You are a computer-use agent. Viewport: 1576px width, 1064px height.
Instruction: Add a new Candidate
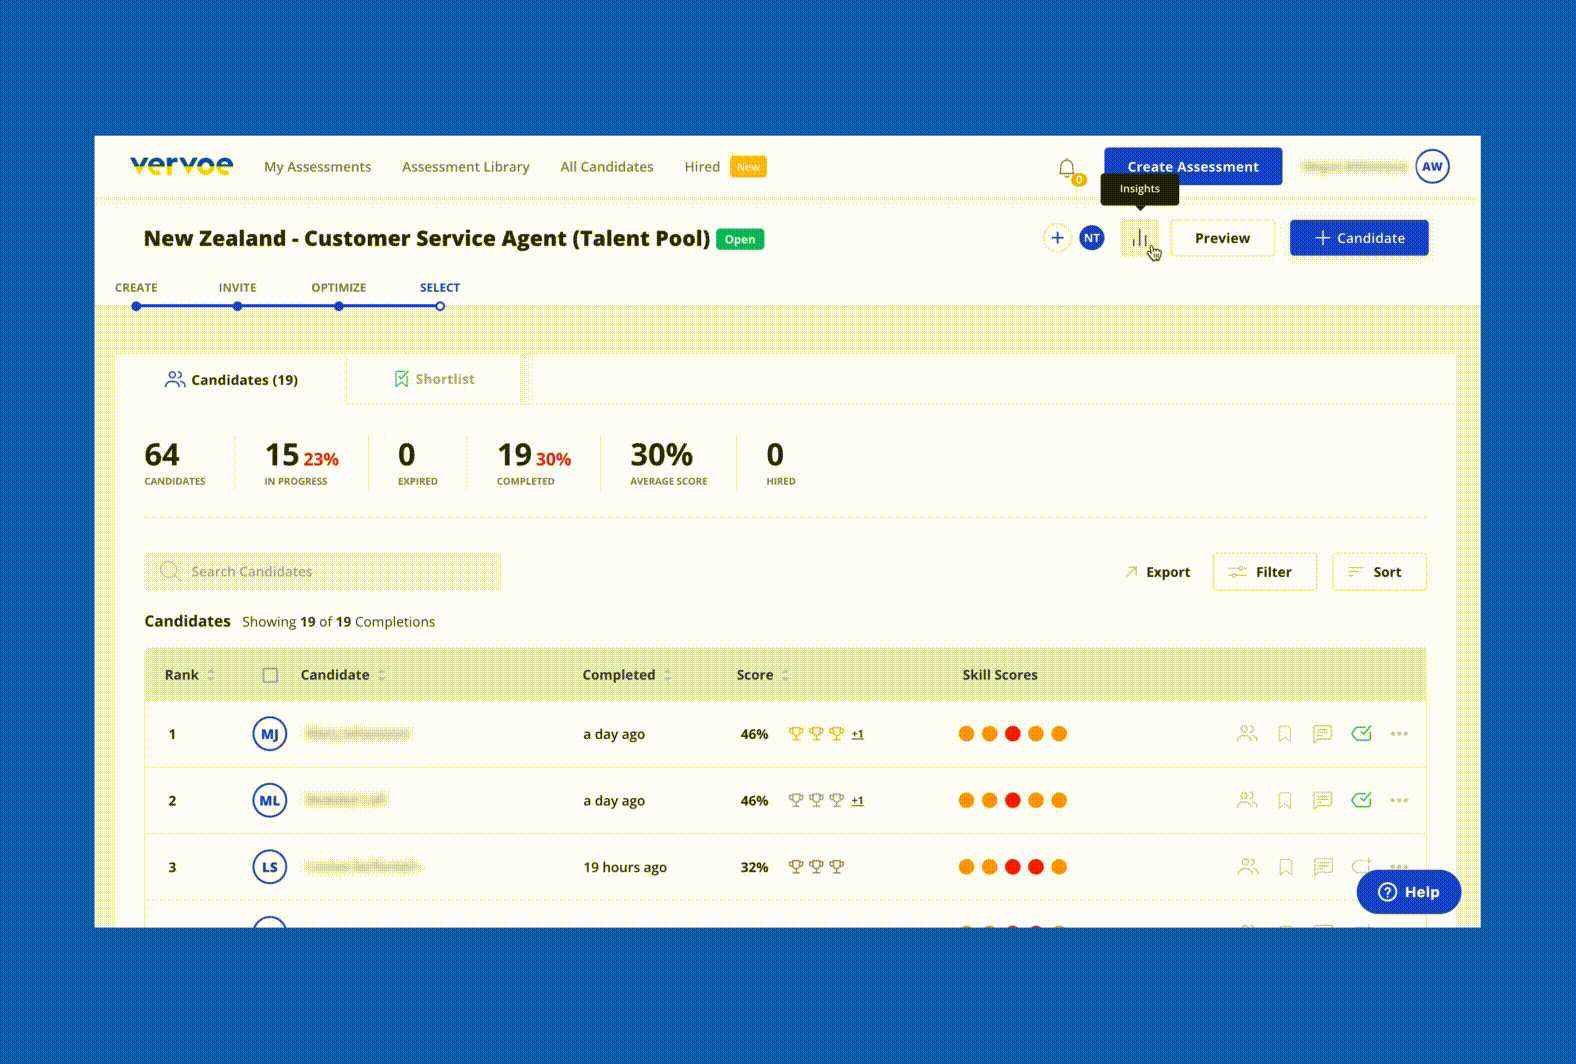click(1359, 238)
